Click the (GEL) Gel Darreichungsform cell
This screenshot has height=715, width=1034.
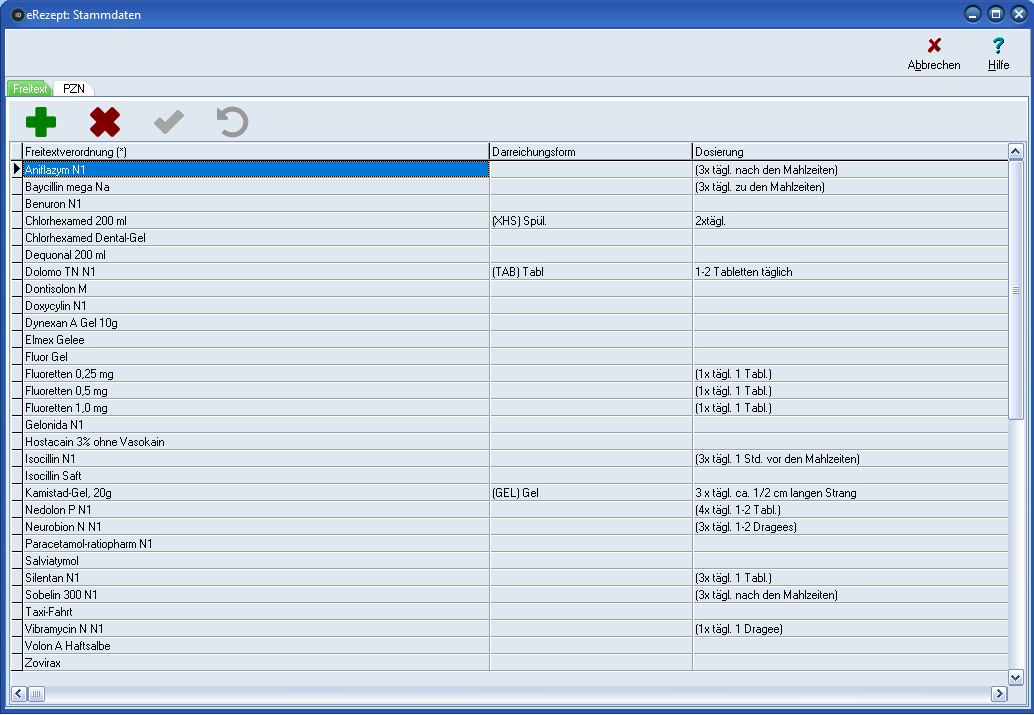click(x=591, y=493)
